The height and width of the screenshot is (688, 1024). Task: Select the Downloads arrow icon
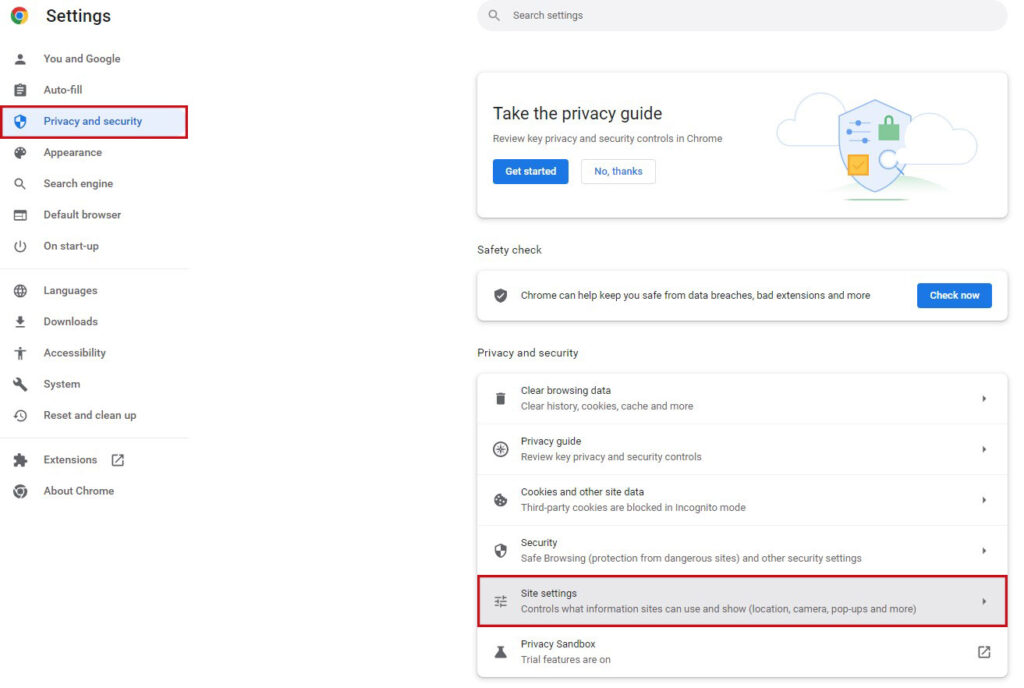[x=19, y=321]
